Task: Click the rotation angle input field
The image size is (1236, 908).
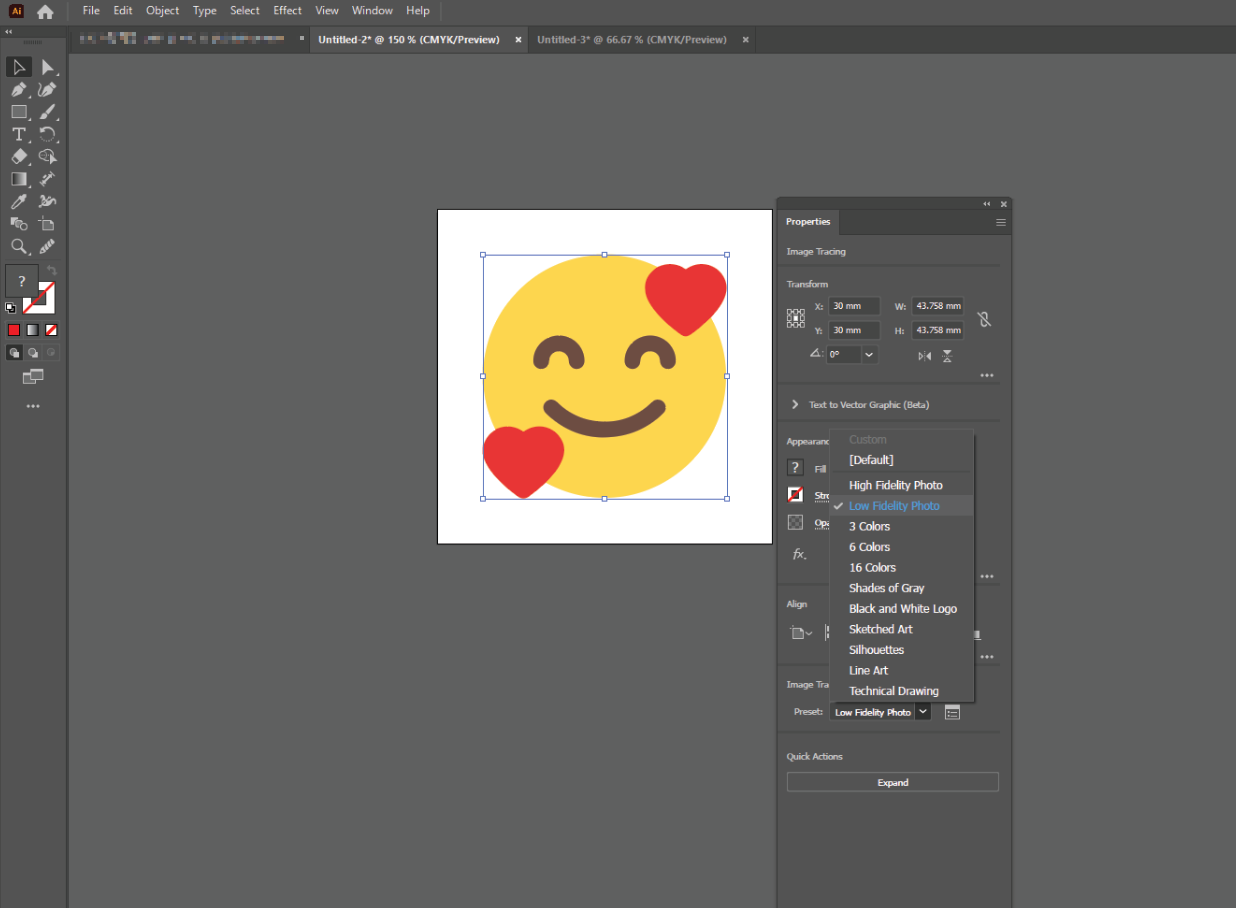Action: click(x=845, y=354)
